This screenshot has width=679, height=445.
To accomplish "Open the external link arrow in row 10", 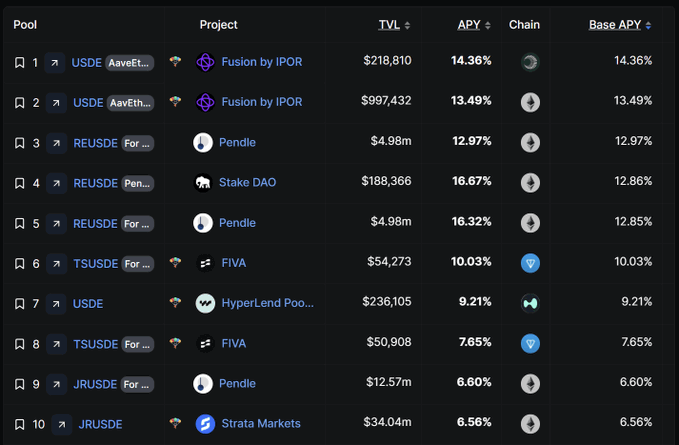I will pos(62,424).
